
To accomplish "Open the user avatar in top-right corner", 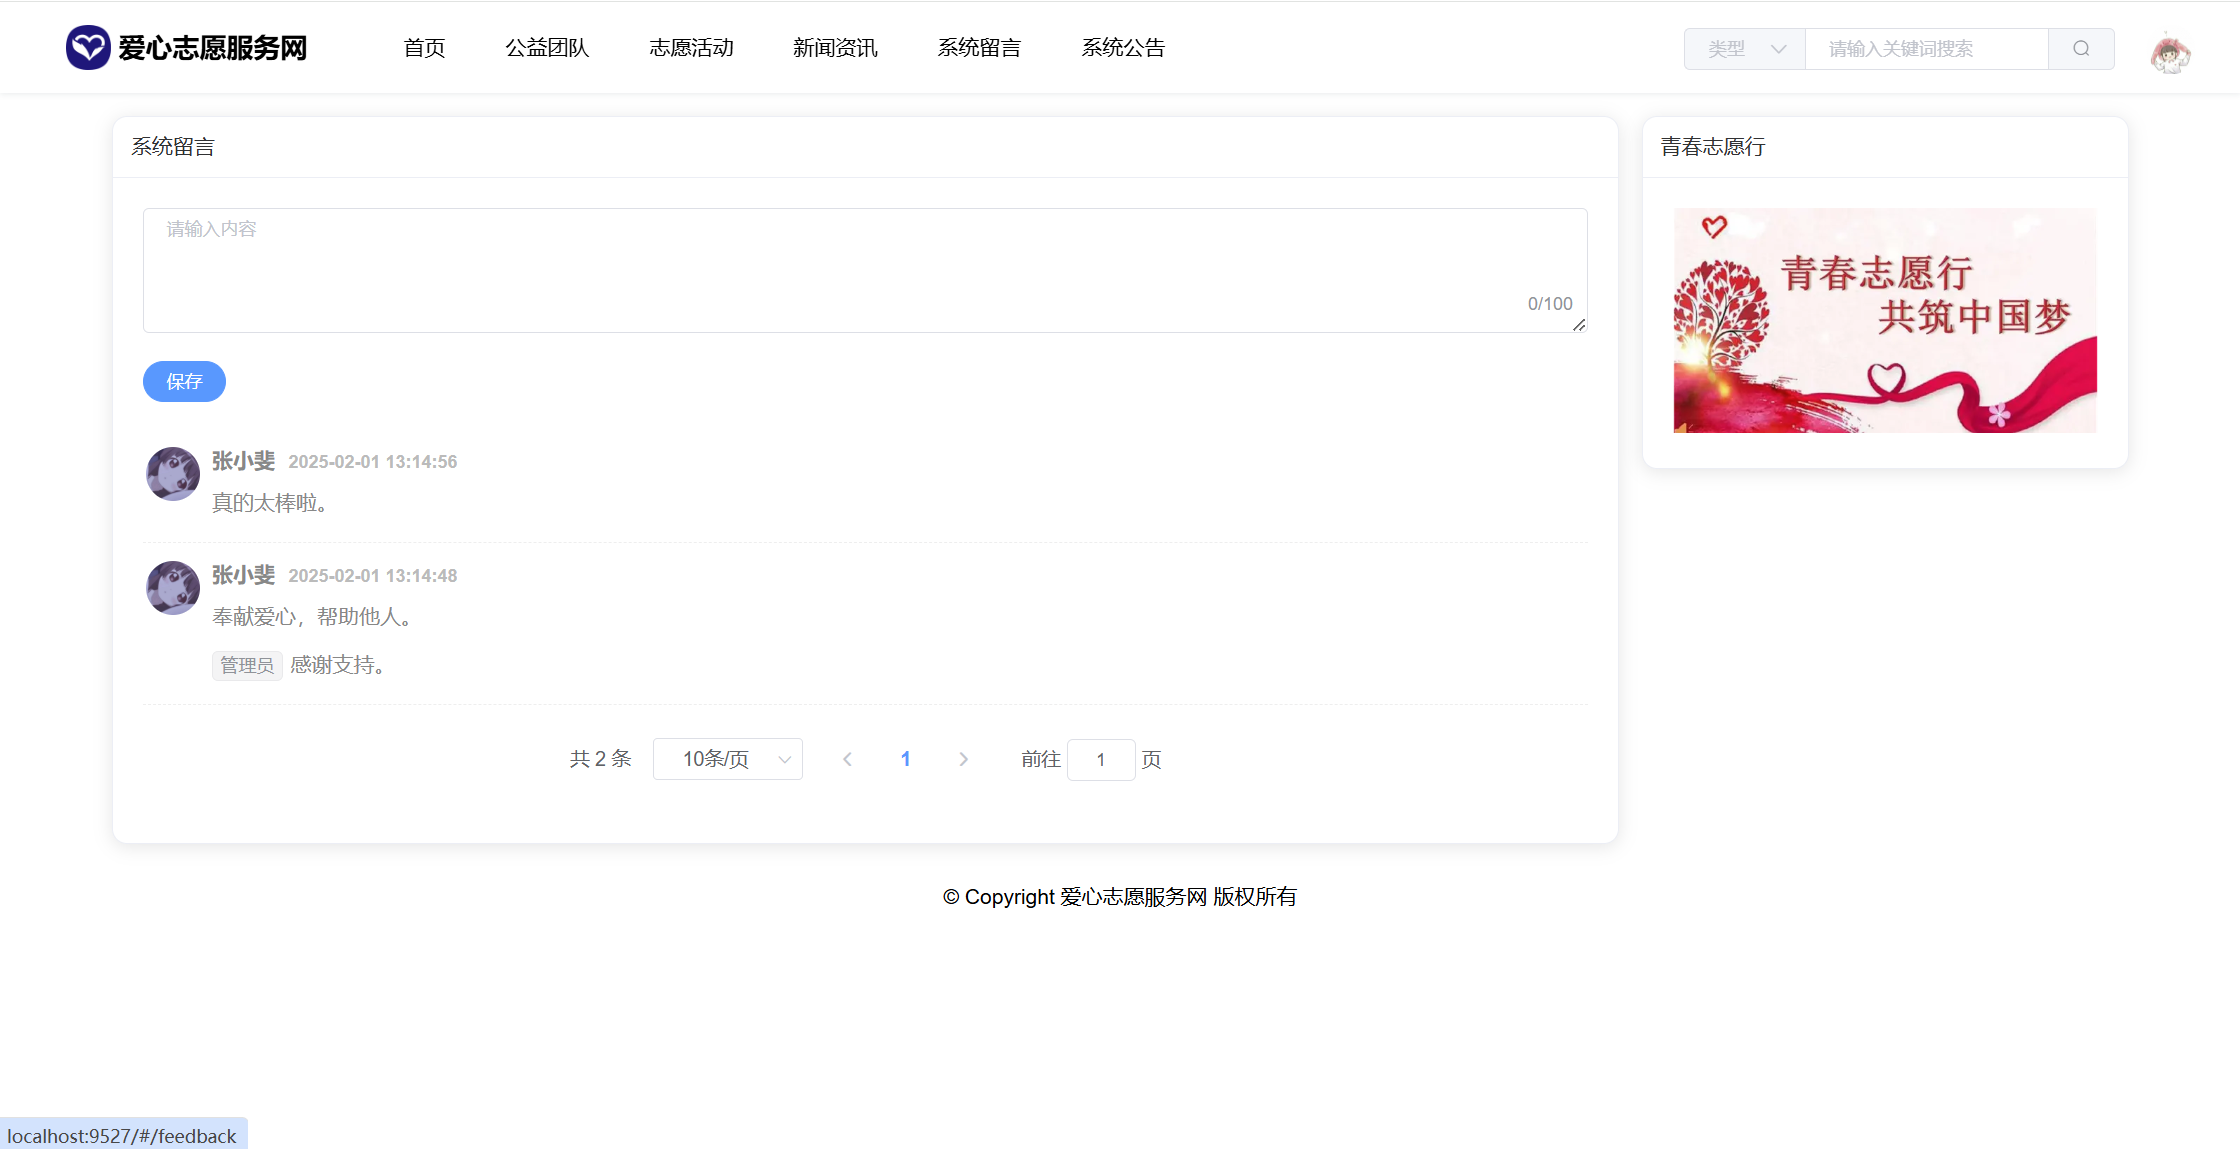I will point(2170,53).
